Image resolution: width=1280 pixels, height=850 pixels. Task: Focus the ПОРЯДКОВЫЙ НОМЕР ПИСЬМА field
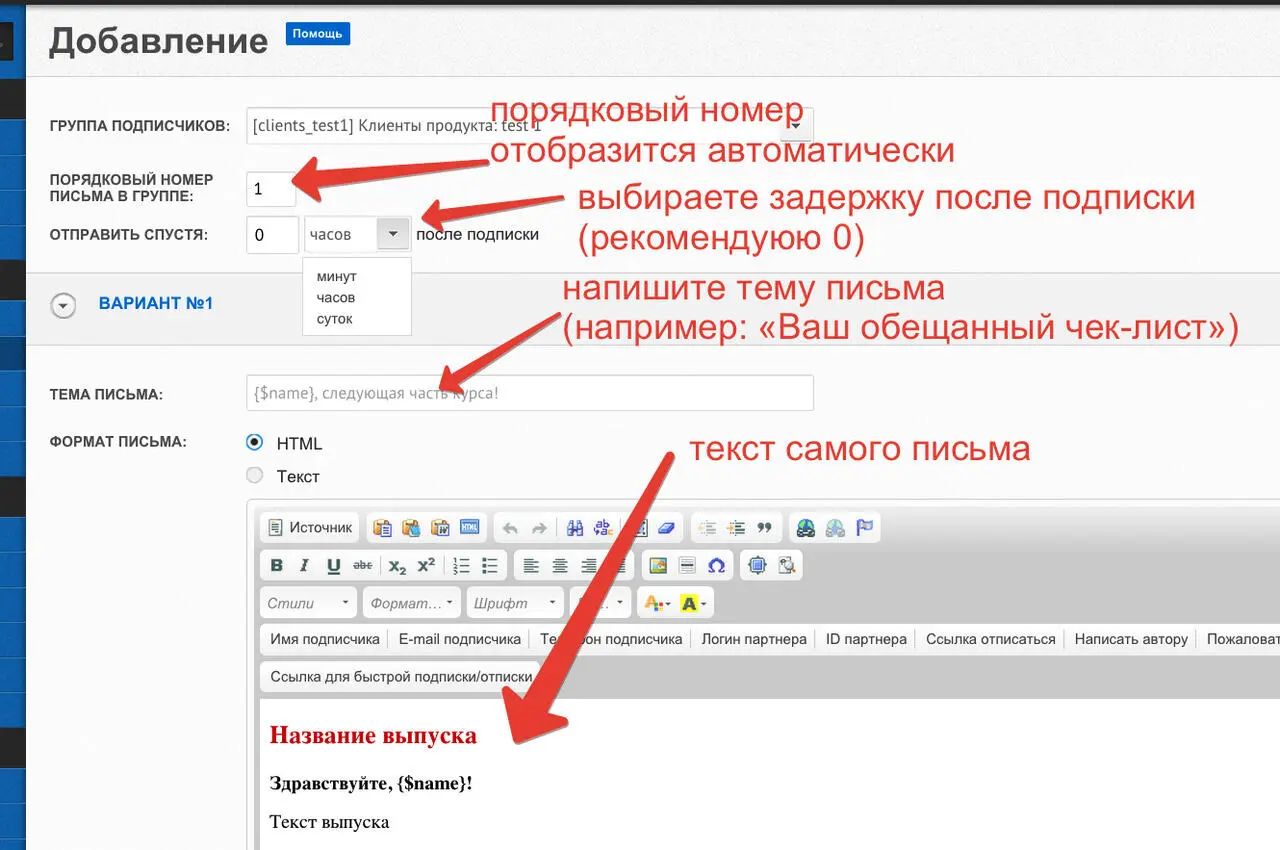(x=271, y=189)
